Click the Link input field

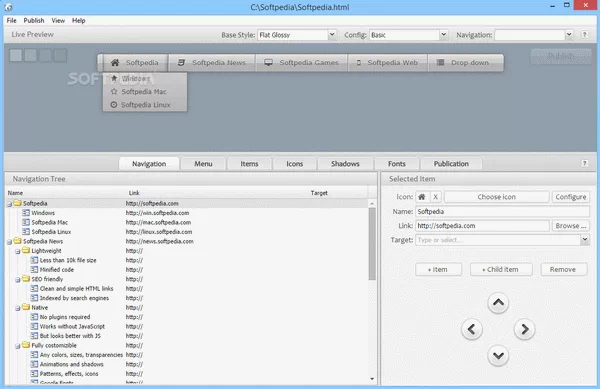[x=482, y=226]
